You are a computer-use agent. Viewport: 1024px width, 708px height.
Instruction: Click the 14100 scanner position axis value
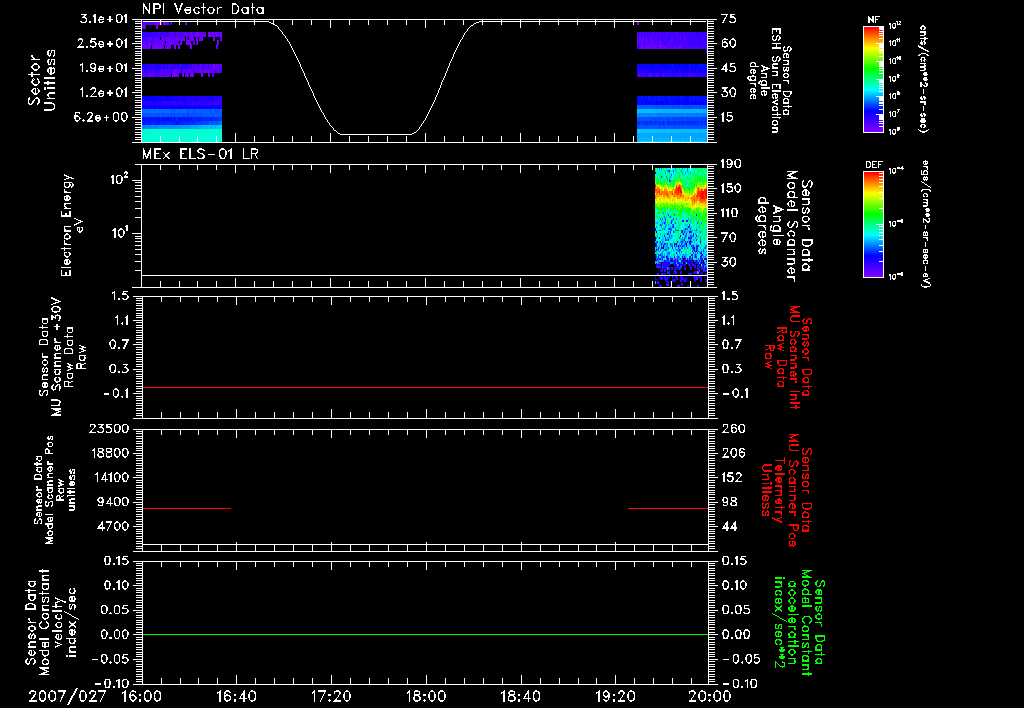109,477
